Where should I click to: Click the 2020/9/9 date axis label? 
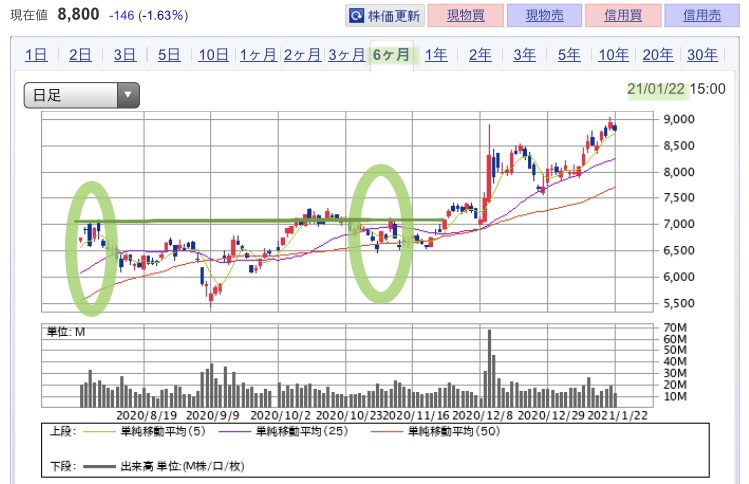pos(213,416)
